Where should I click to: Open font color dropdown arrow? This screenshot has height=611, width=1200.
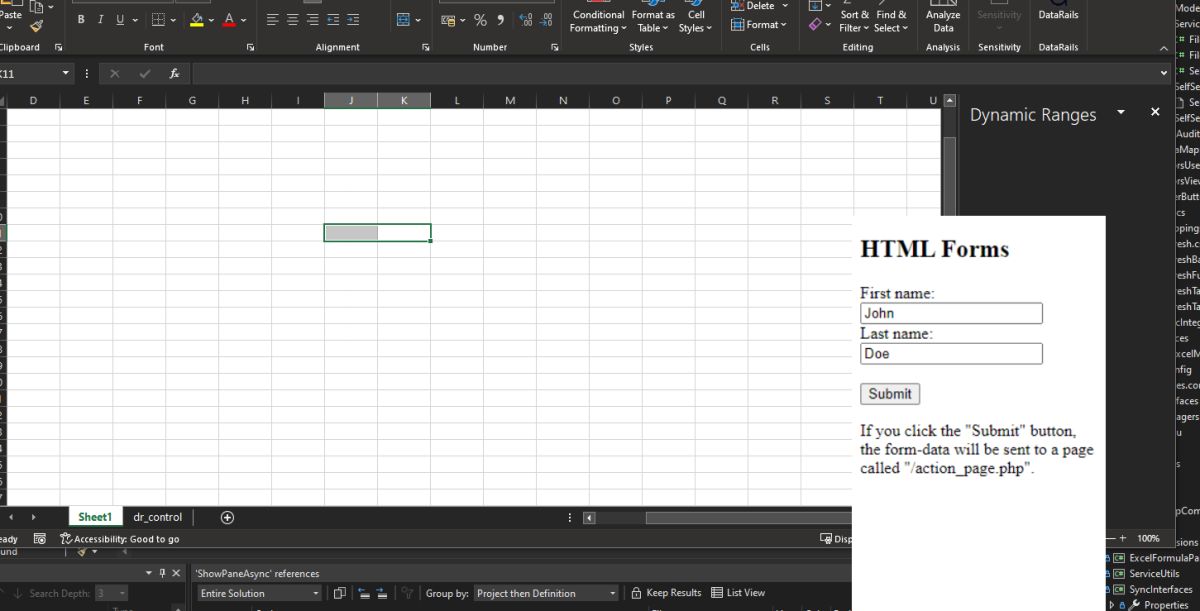(244, 20)
